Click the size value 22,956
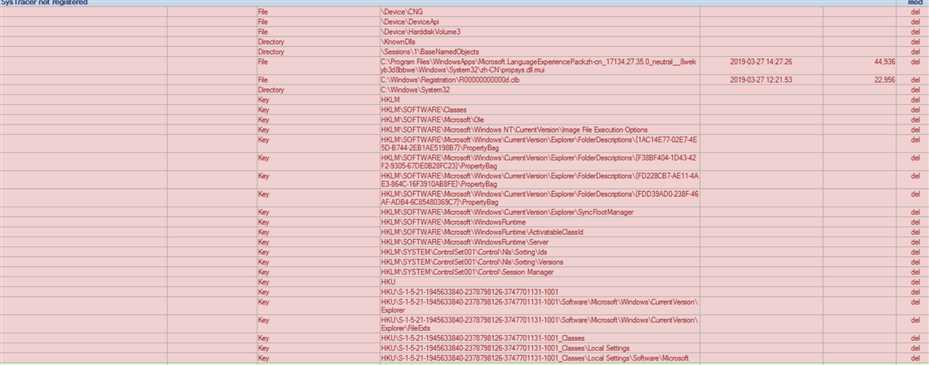This screenshot has width=929, height=365. [x=885, y=79]
